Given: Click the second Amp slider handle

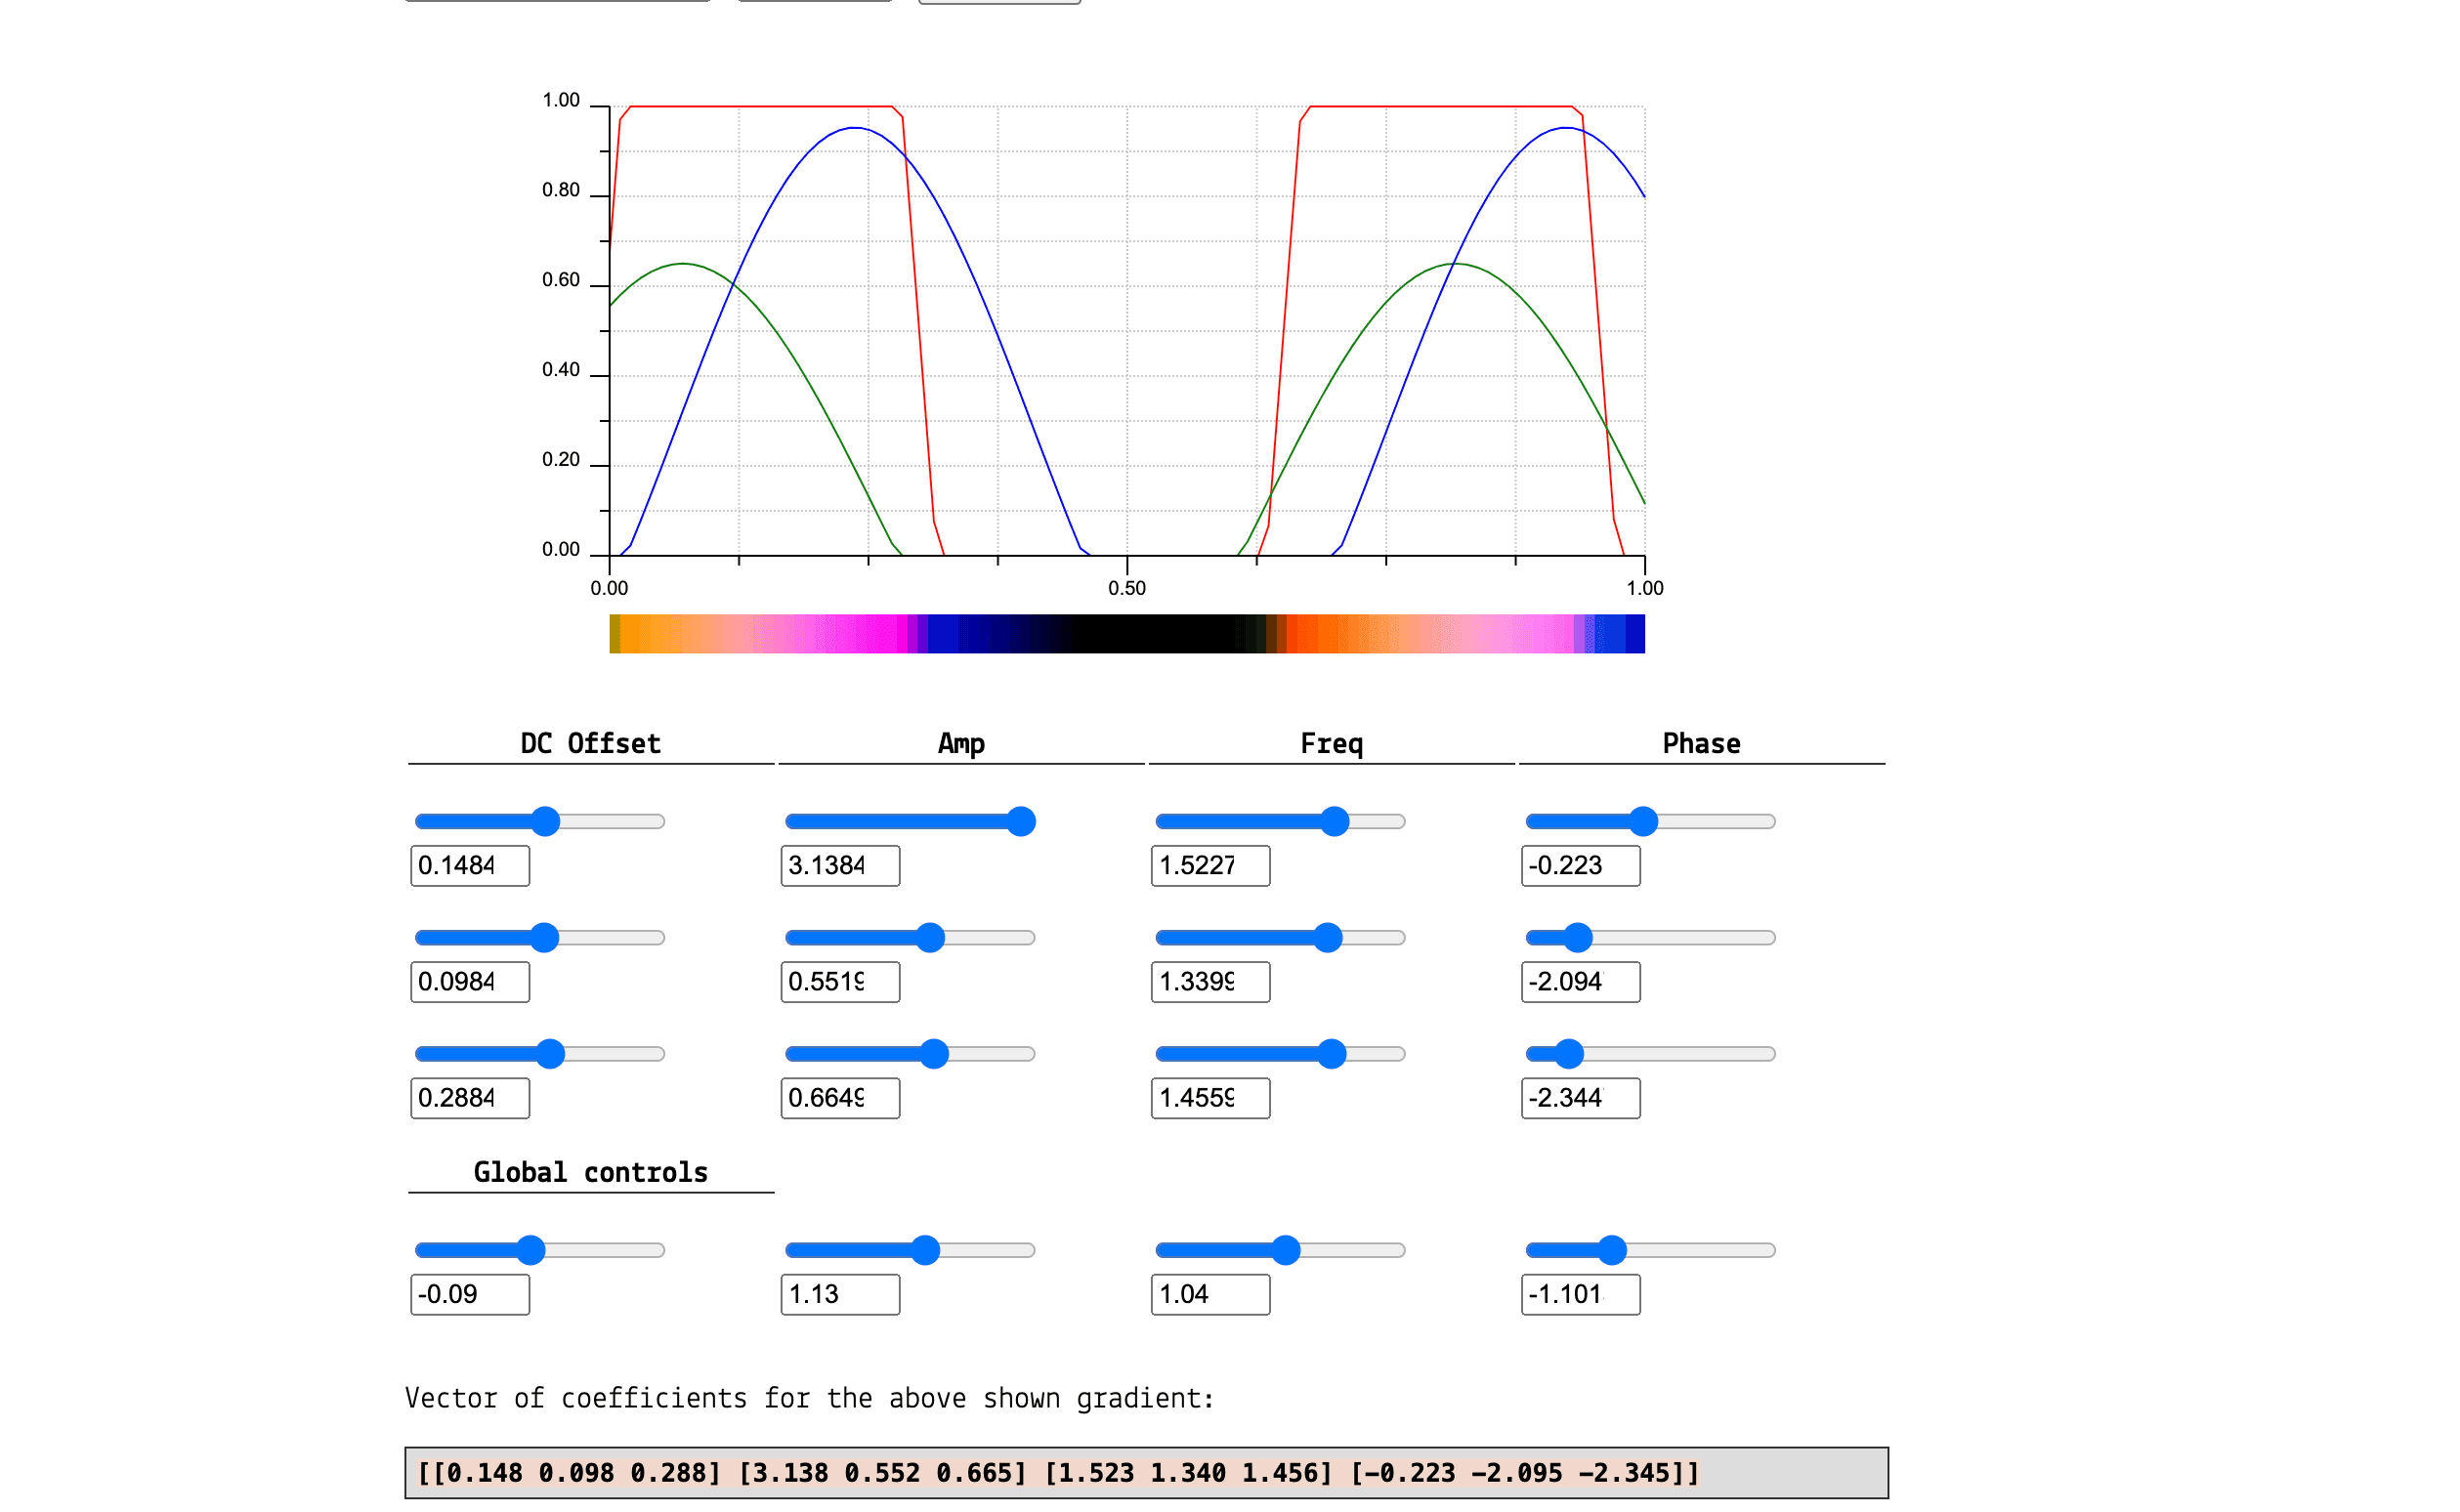Looking at the screenshot, I should click(x=931, y=938).
